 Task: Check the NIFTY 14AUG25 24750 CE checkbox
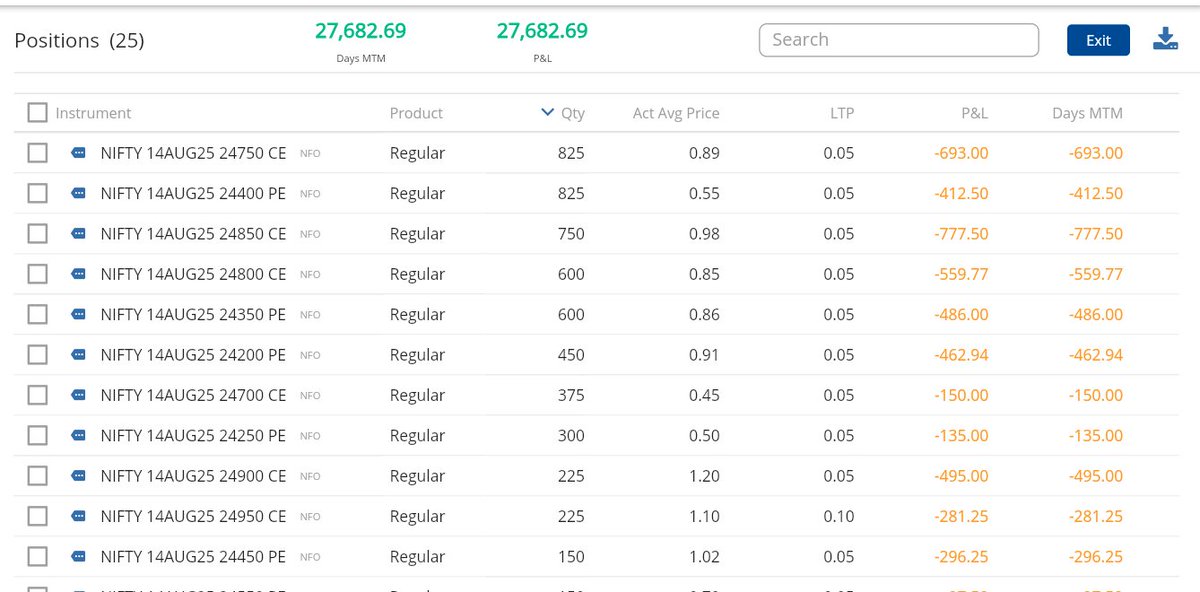[x=37, y=153]
